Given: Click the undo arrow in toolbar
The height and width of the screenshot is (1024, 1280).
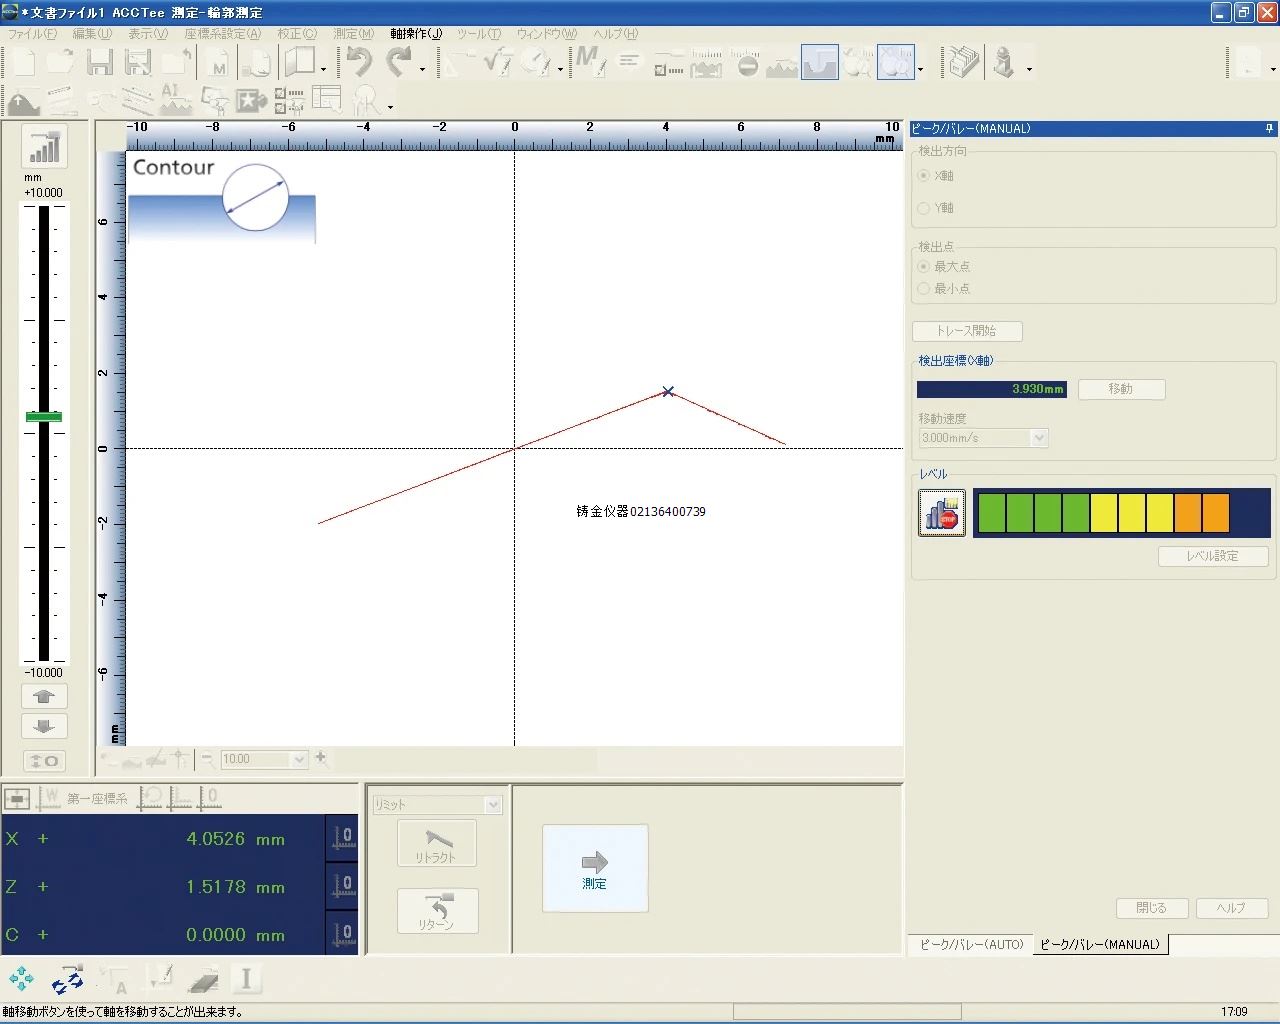Looking at the screenshot, I should click(359, 64).
